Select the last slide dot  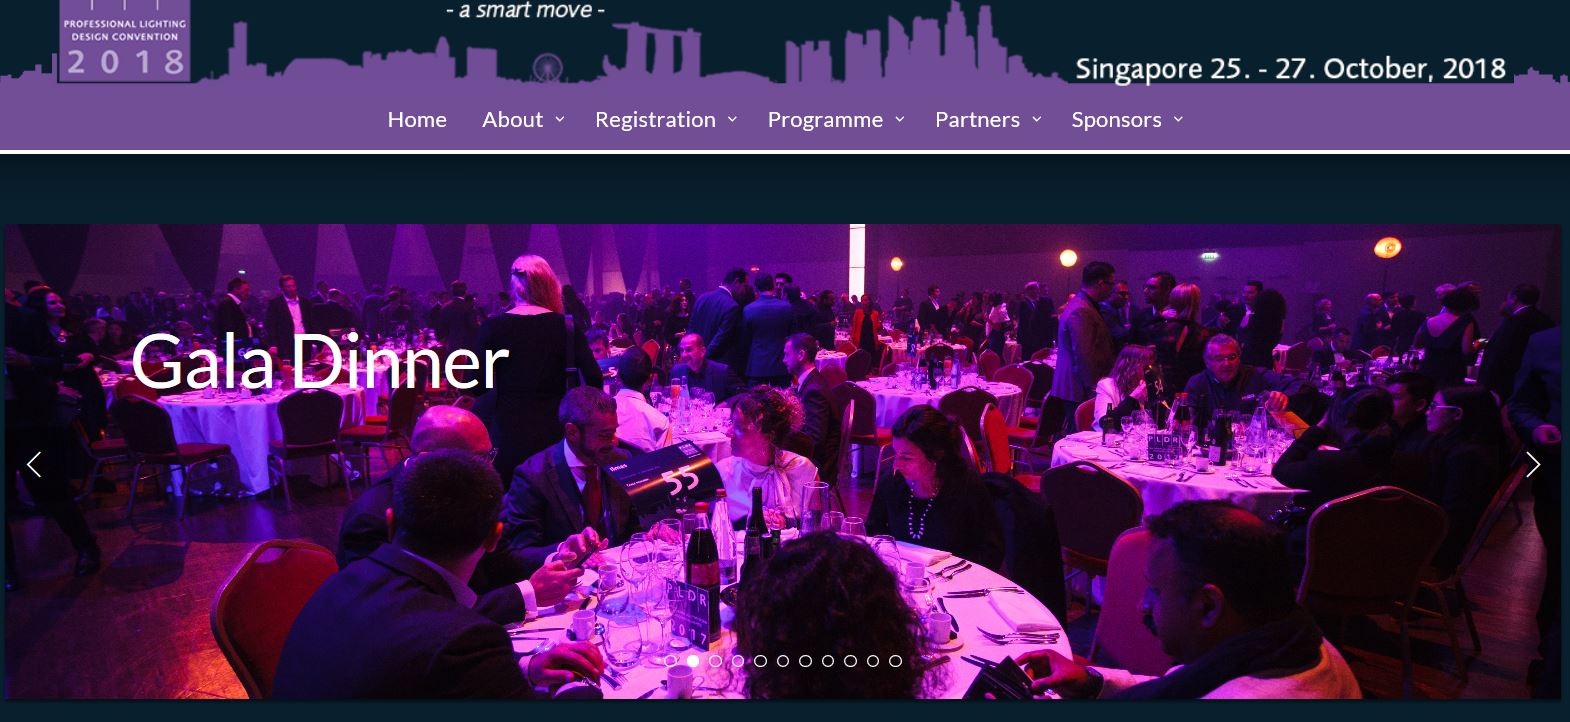[895, 661]
